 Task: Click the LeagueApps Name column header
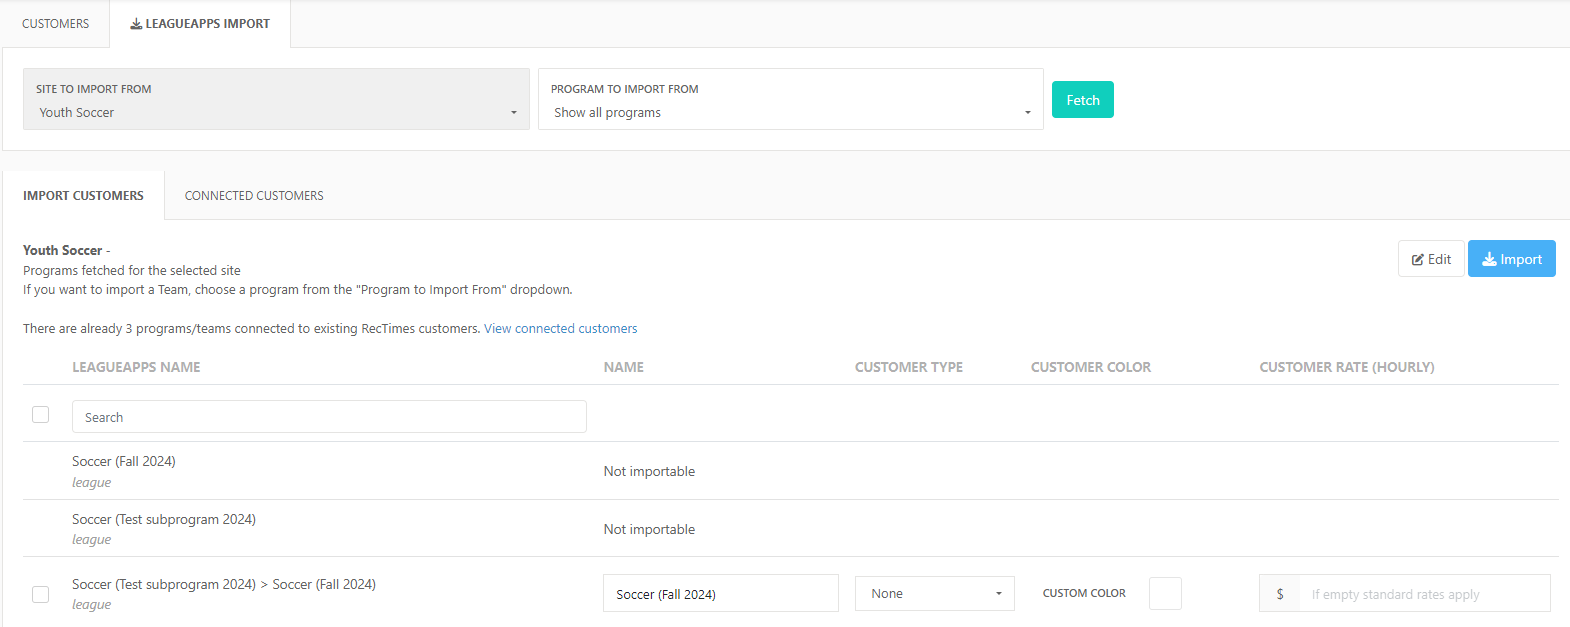pyautogui.click(x=136, y=367)
